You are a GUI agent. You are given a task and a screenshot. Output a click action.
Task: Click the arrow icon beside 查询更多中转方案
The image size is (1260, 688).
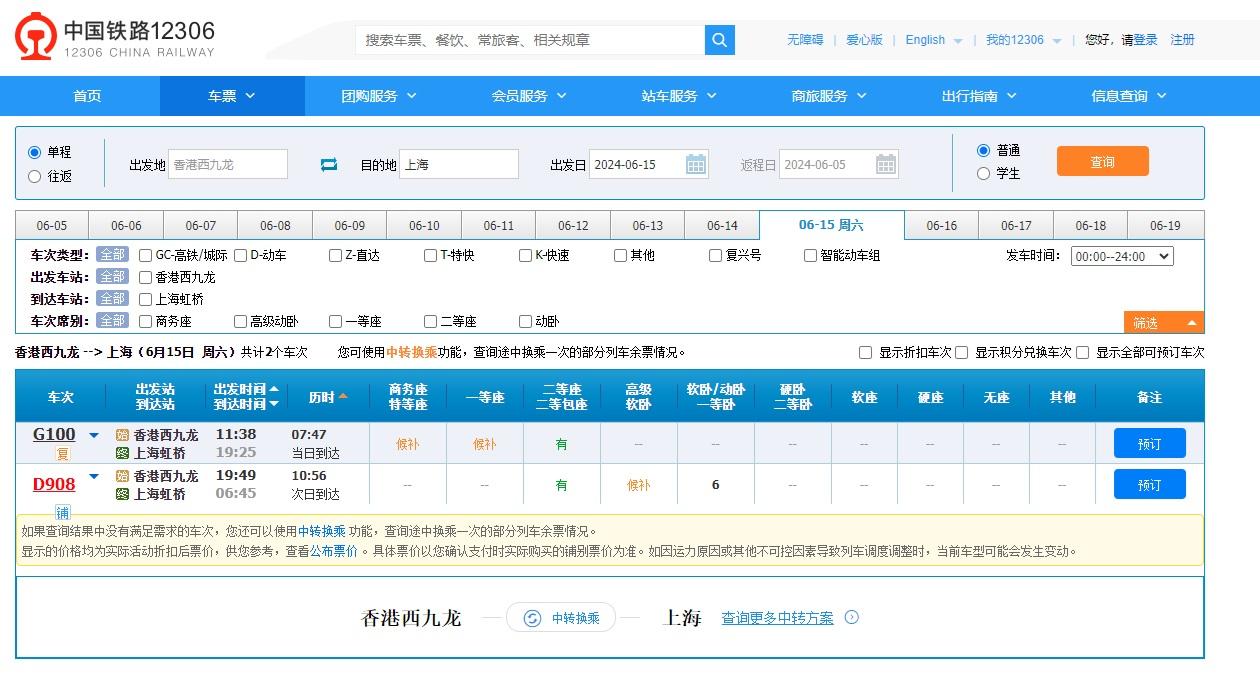851,618
